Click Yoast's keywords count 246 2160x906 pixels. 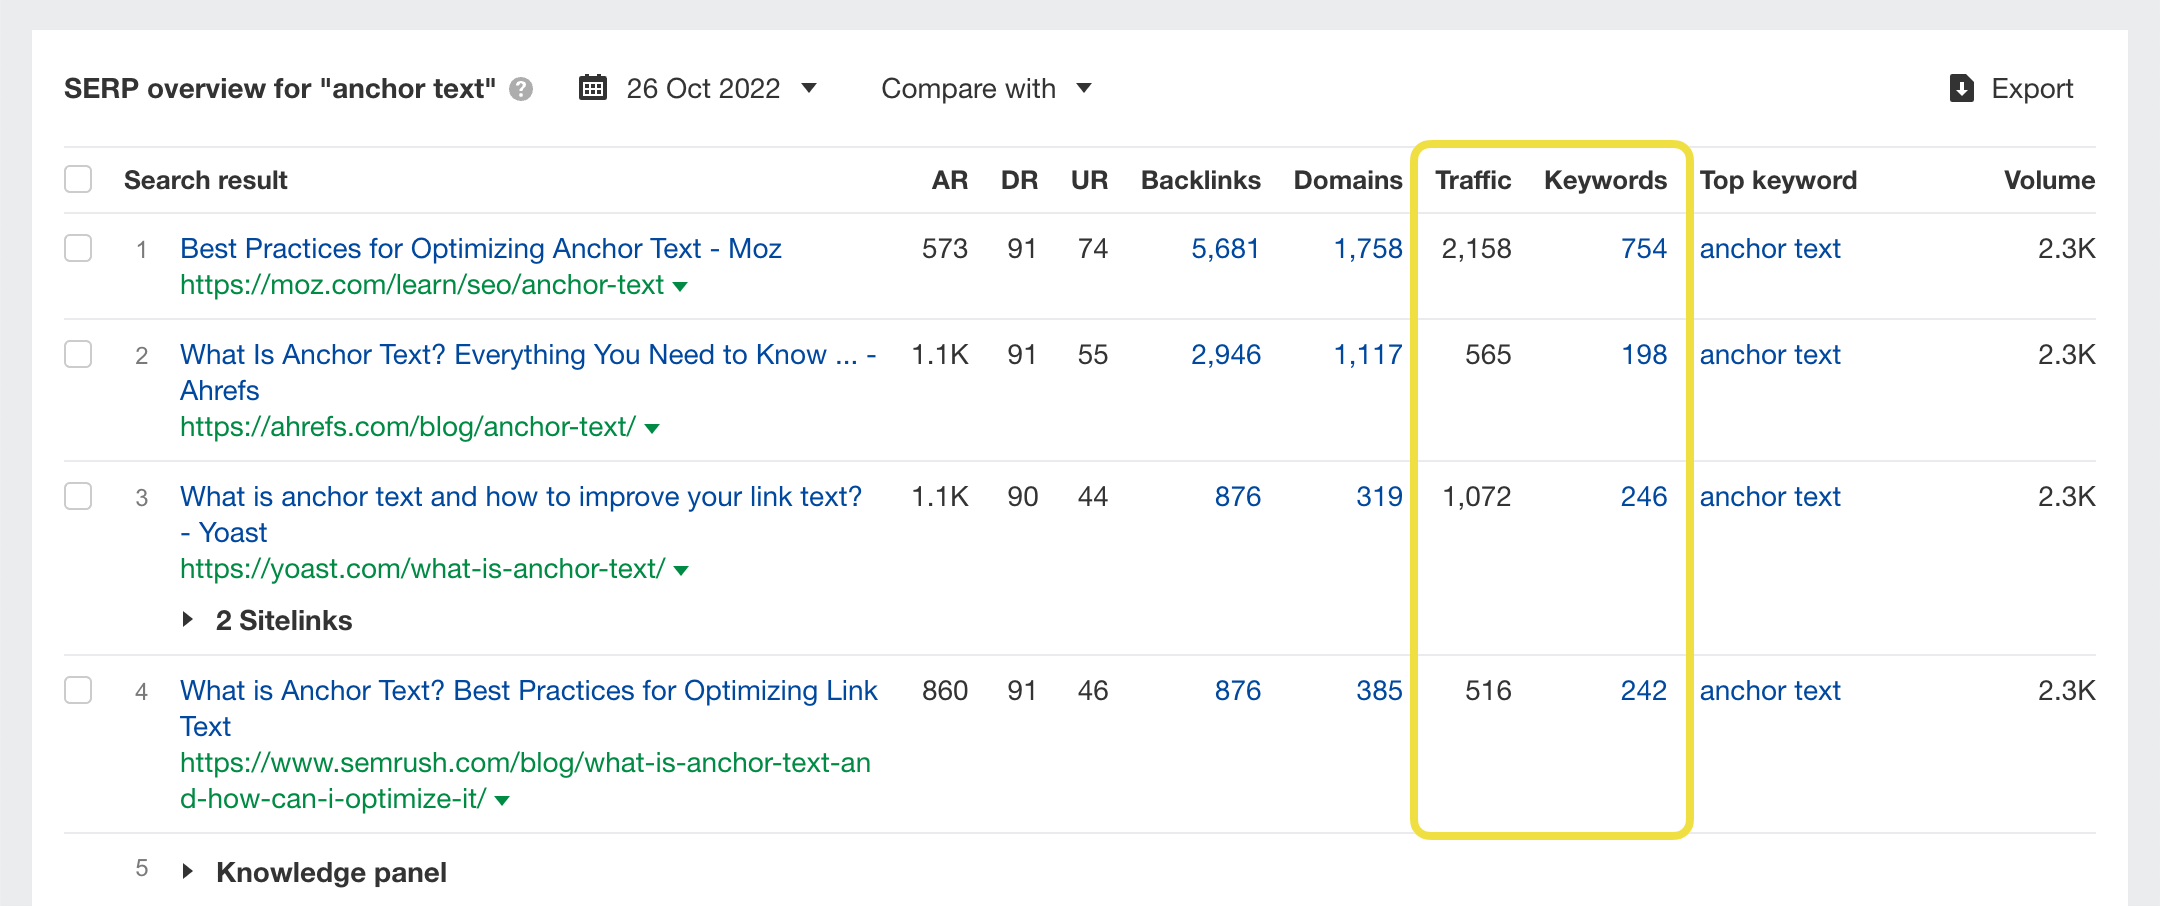pyautogui.click(x=1643, y=496)
